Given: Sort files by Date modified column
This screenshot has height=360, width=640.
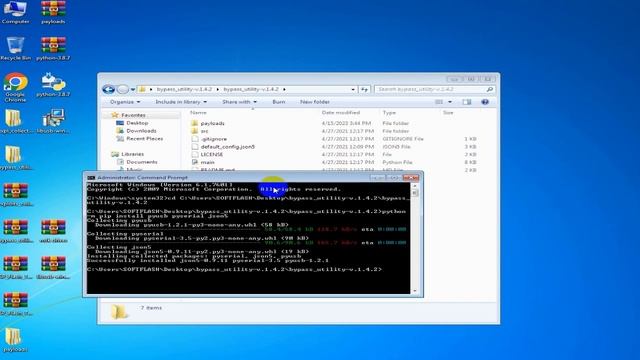Looking at the screenshot, I should coord(341,112).
